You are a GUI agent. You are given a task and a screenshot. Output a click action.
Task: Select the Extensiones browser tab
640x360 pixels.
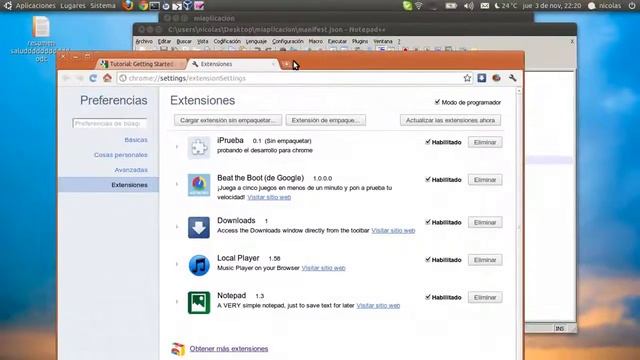(233, 64)
